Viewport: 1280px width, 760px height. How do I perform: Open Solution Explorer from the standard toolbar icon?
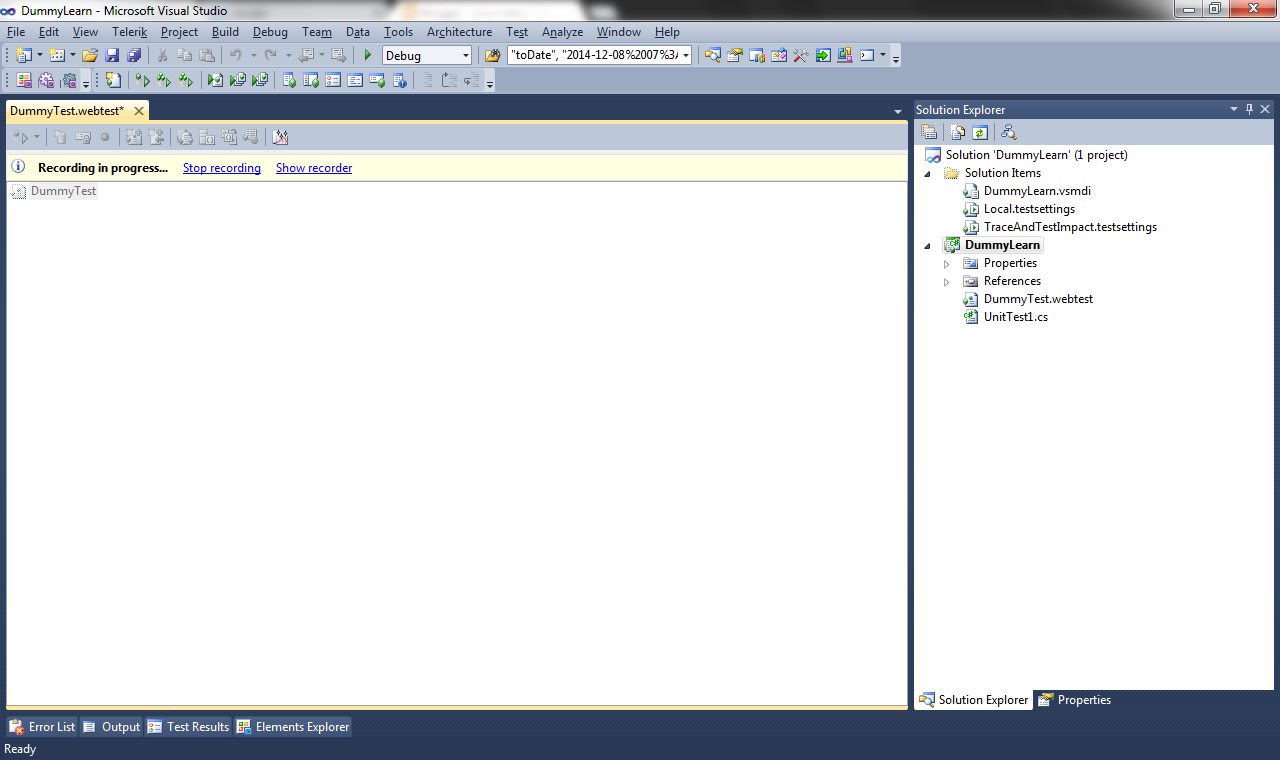pos(713,56)
